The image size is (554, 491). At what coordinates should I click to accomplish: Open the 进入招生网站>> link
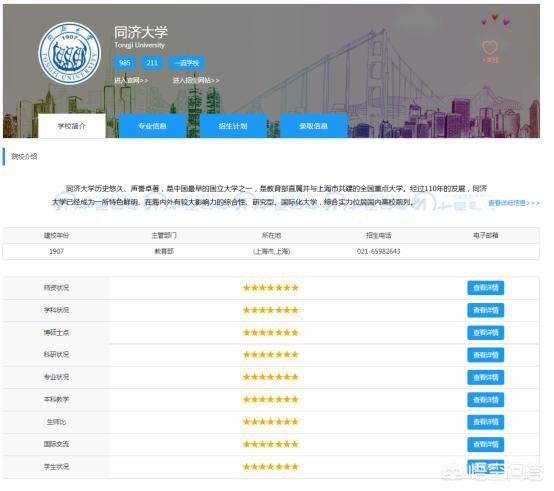196,81
